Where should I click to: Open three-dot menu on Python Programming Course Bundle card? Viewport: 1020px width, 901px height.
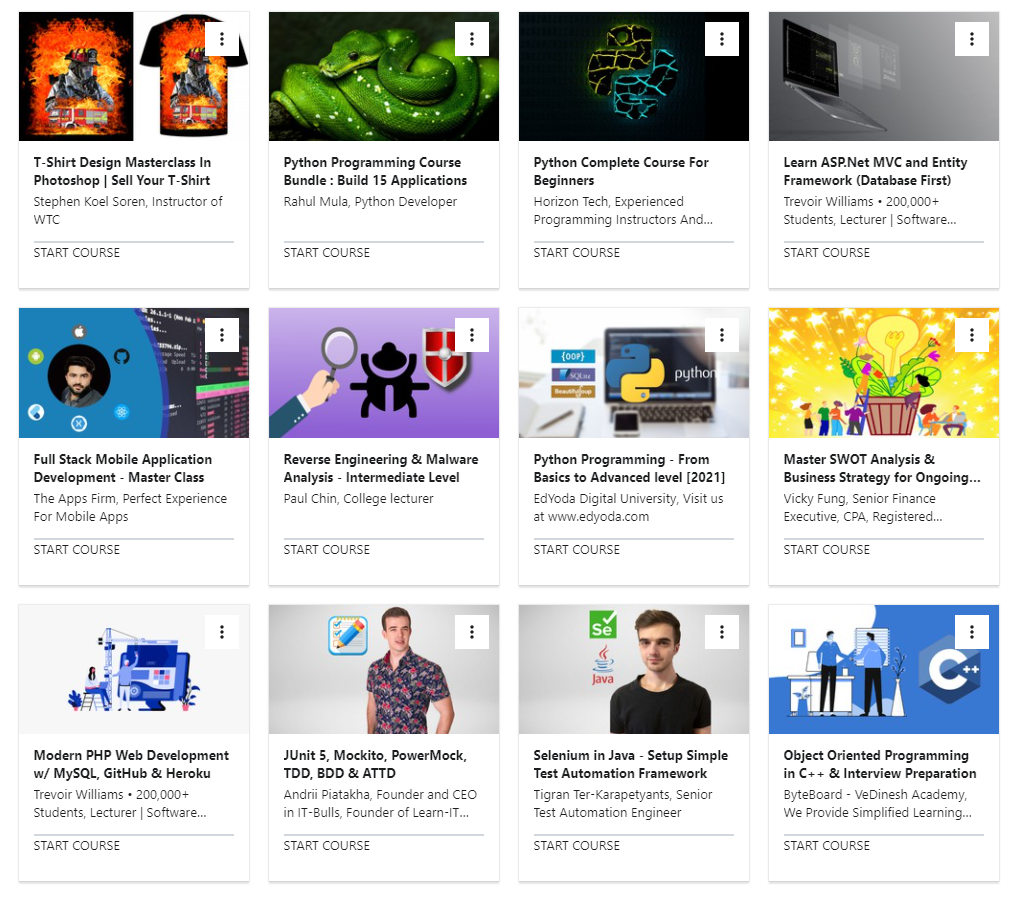(x=472, y=39)
